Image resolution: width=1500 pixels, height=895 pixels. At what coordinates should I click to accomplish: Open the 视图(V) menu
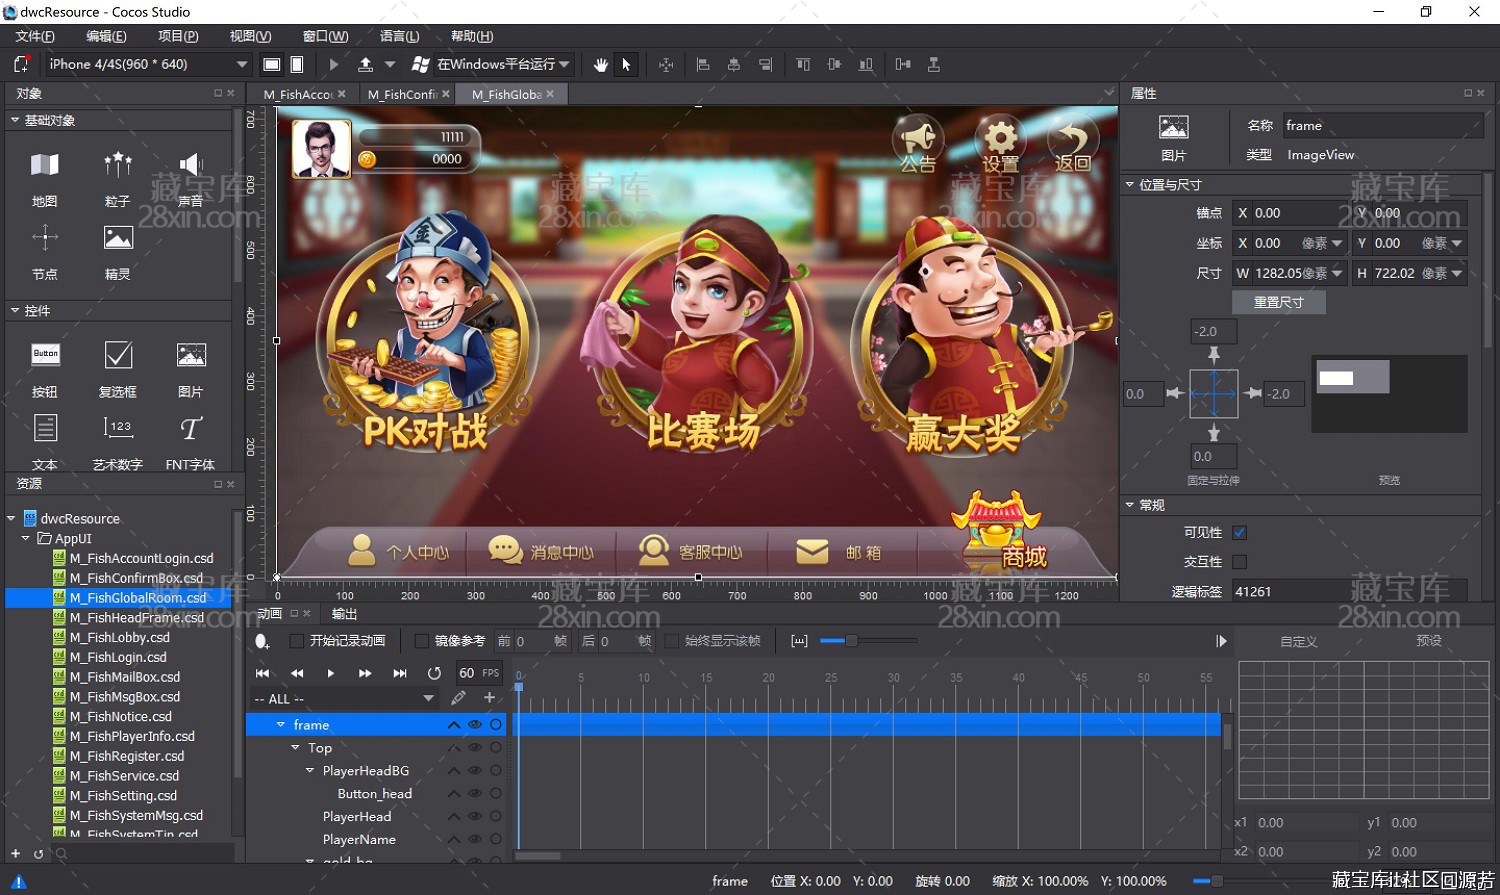[x=250, y=36]
